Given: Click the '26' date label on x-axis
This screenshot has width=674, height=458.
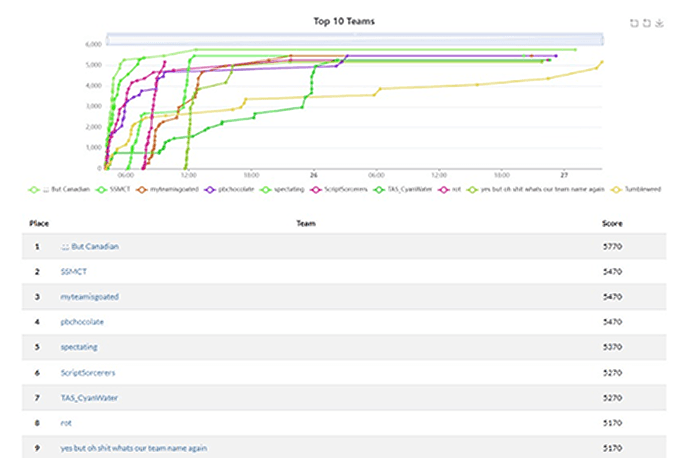Looking at the screenshot, I should 314,175.
